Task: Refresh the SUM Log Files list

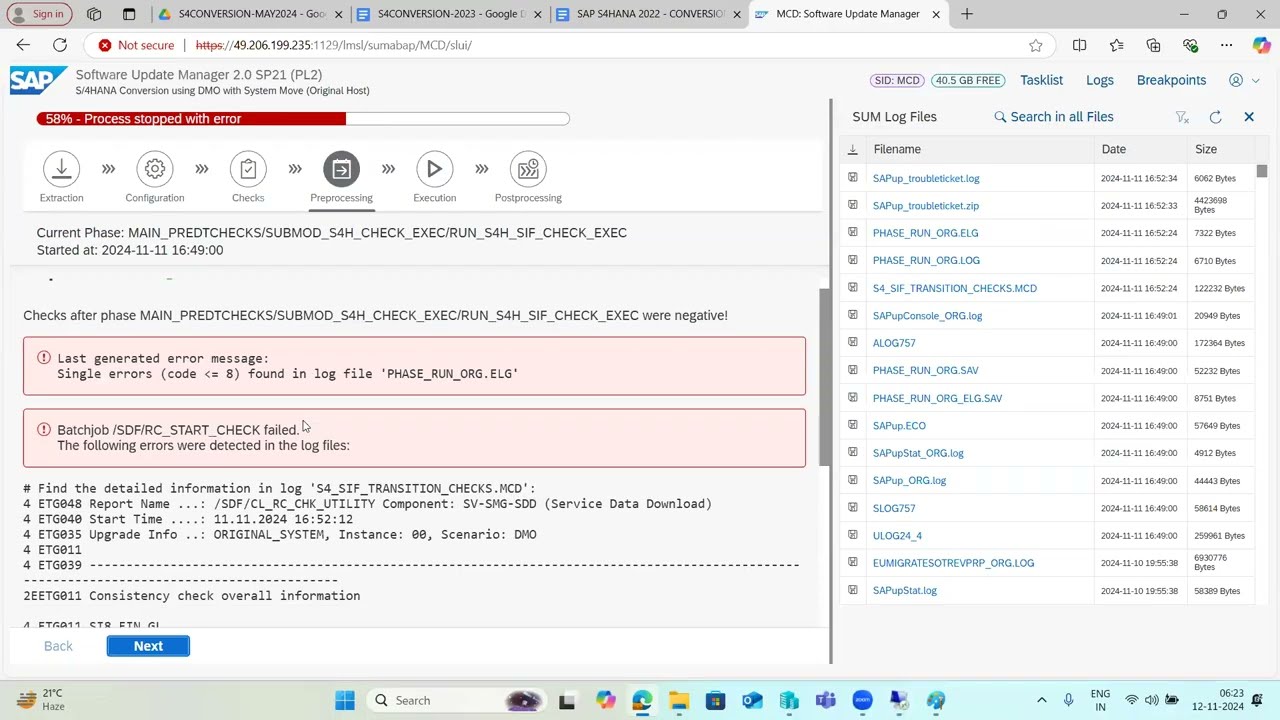Action: tap(1215, 117)
